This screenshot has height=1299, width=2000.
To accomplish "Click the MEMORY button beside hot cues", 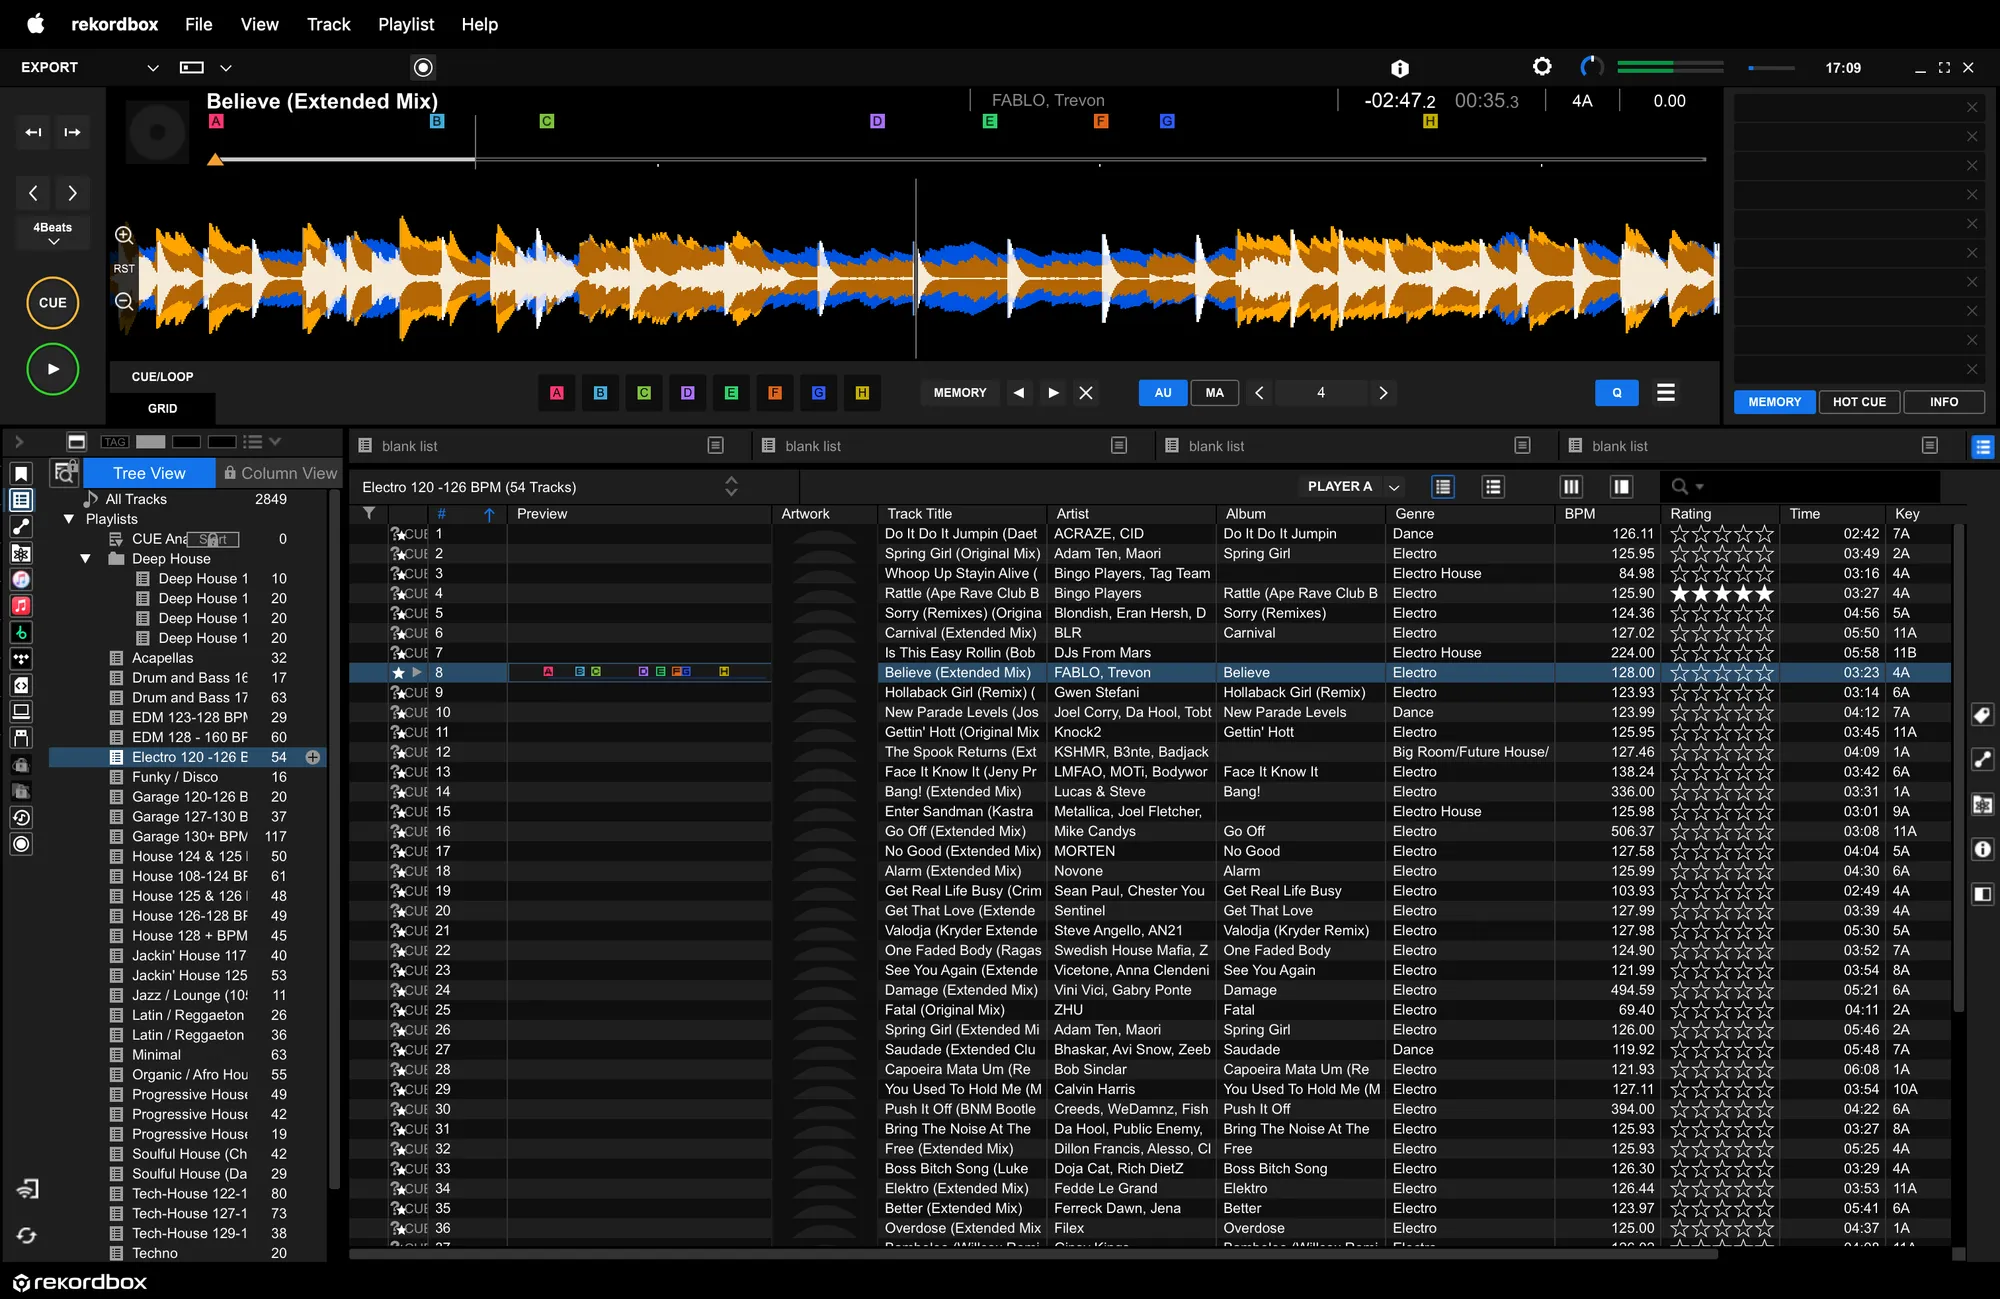I will (x=959, y=393).
